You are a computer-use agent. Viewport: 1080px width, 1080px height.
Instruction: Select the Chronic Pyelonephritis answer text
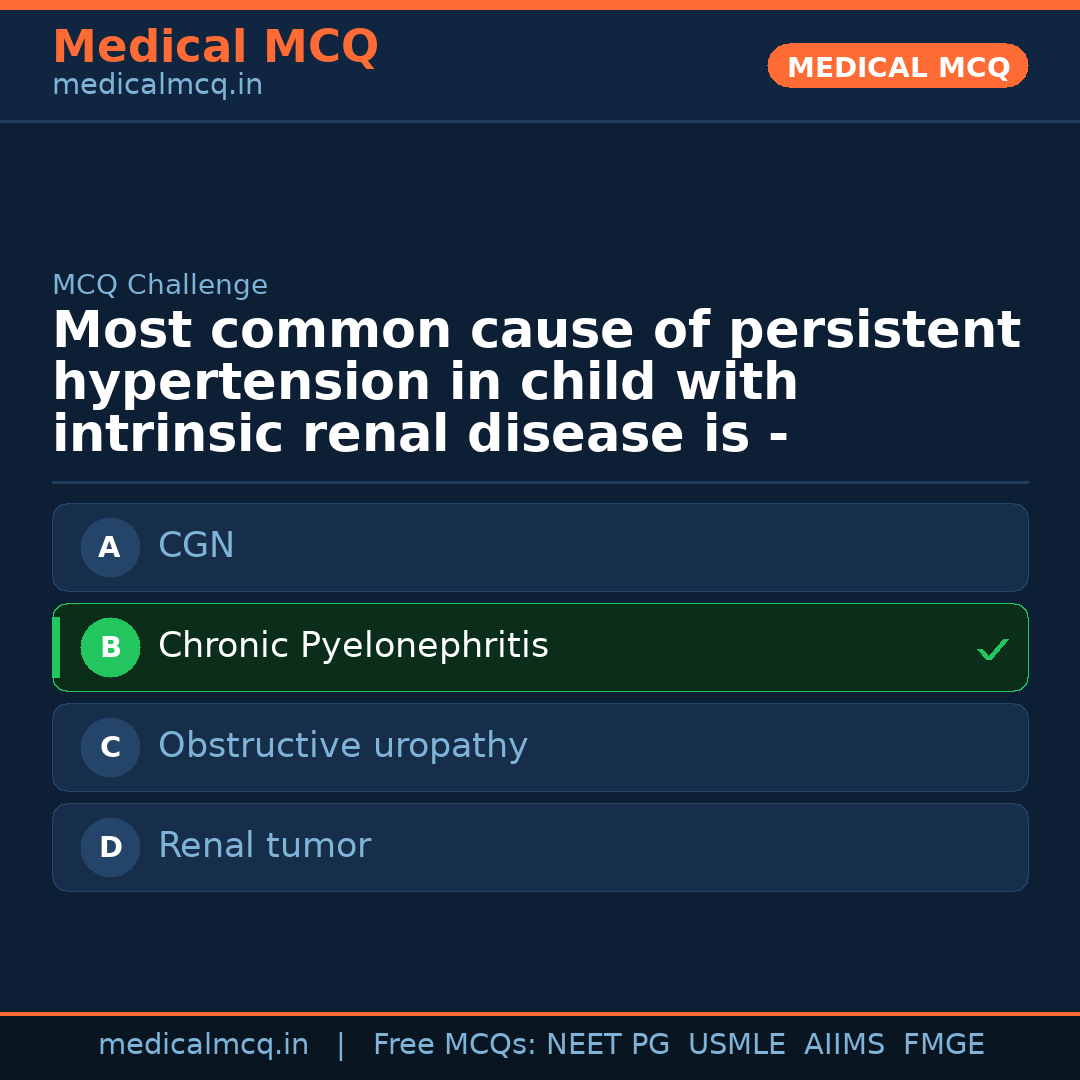[x=353, y=646]
